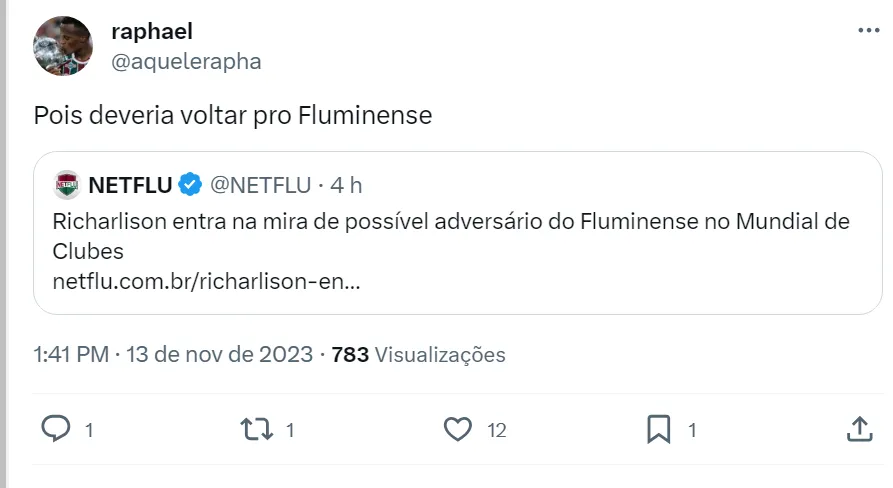Click the like count number 12
The width and height of the screenshot is (893, 488).
click(x=496, y=430)
